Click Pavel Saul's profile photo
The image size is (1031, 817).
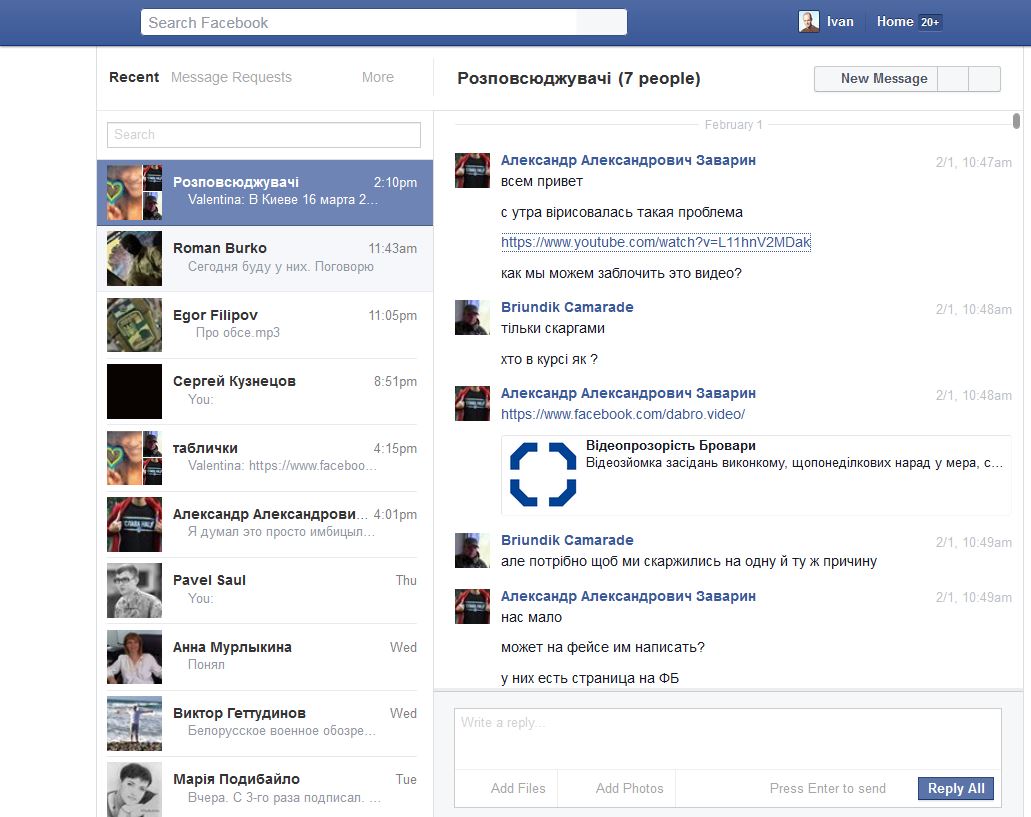click(x=134, y=590)
